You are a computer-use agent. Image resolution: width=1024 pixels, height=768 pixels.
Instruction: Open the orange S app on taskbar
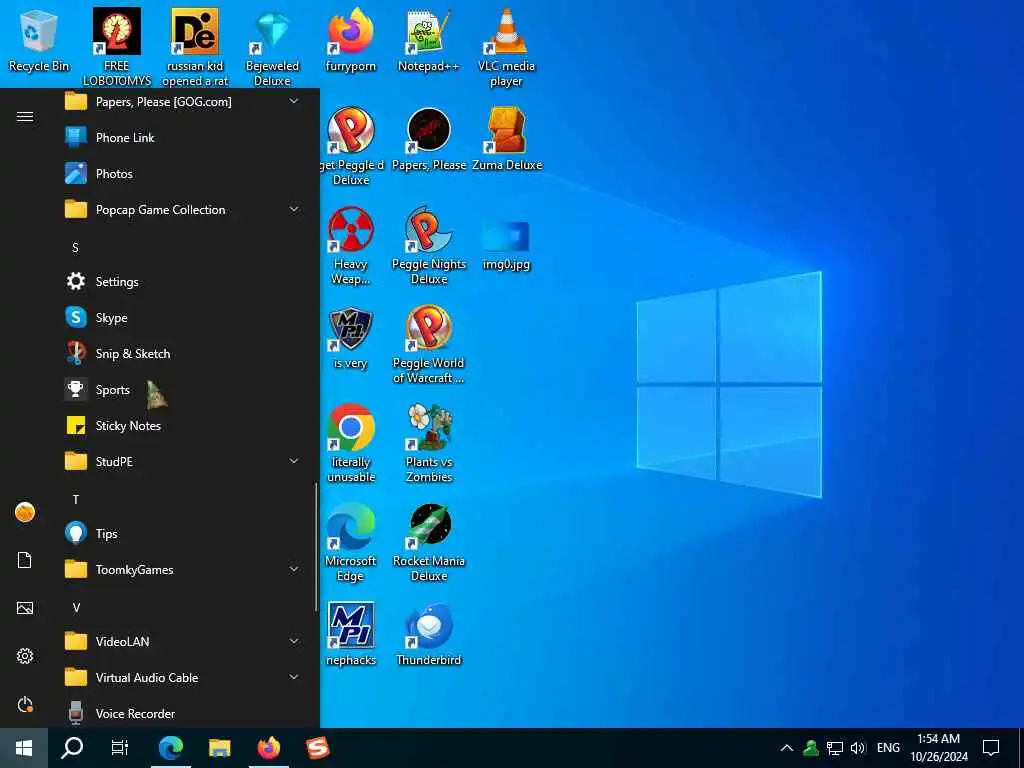click(317, 748)
